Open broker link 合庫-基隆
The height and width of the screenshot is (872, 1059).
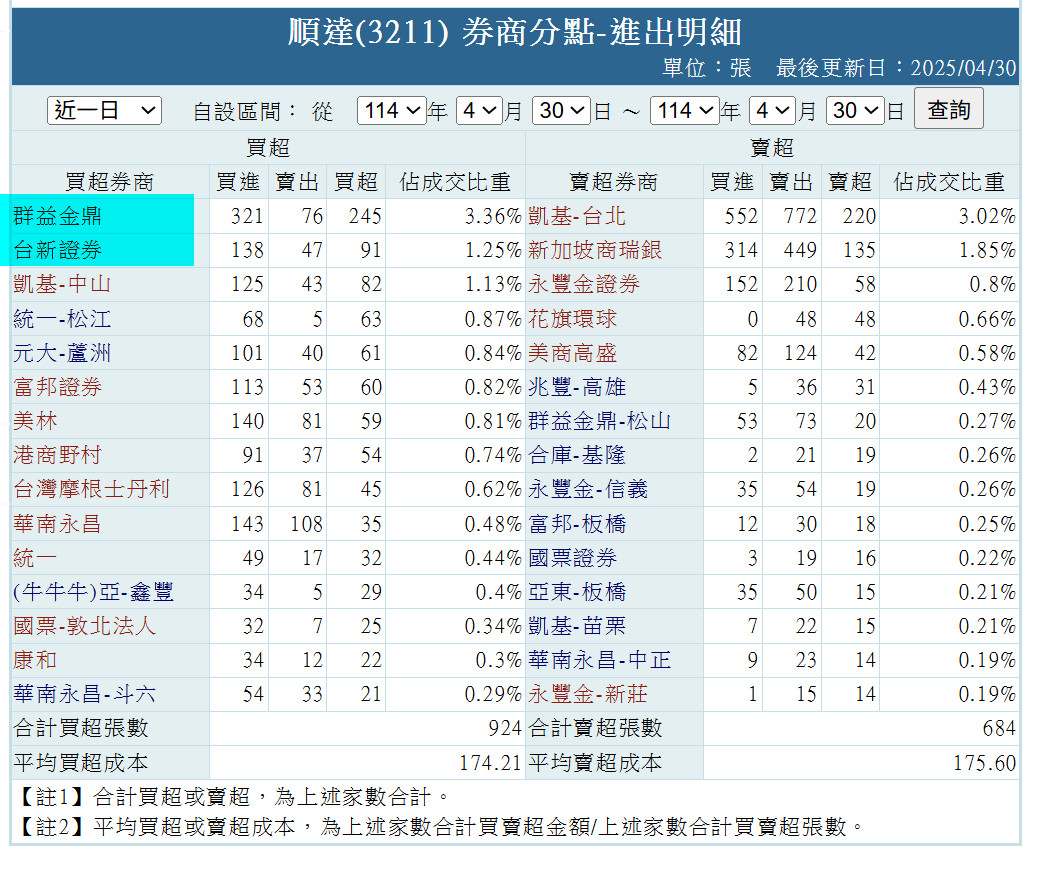click(577, 455)
